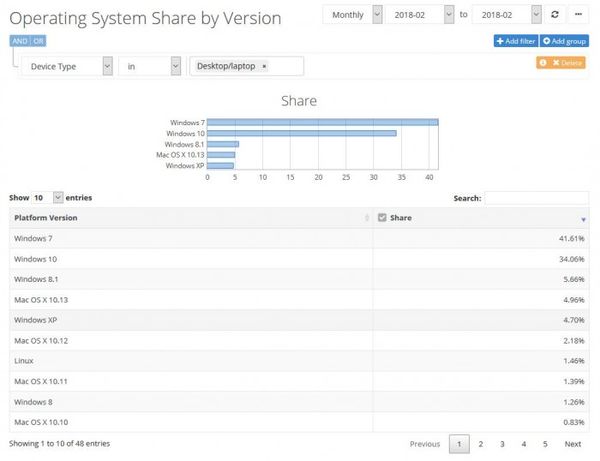Open the Monthly period dropdown

pos(352,15)
